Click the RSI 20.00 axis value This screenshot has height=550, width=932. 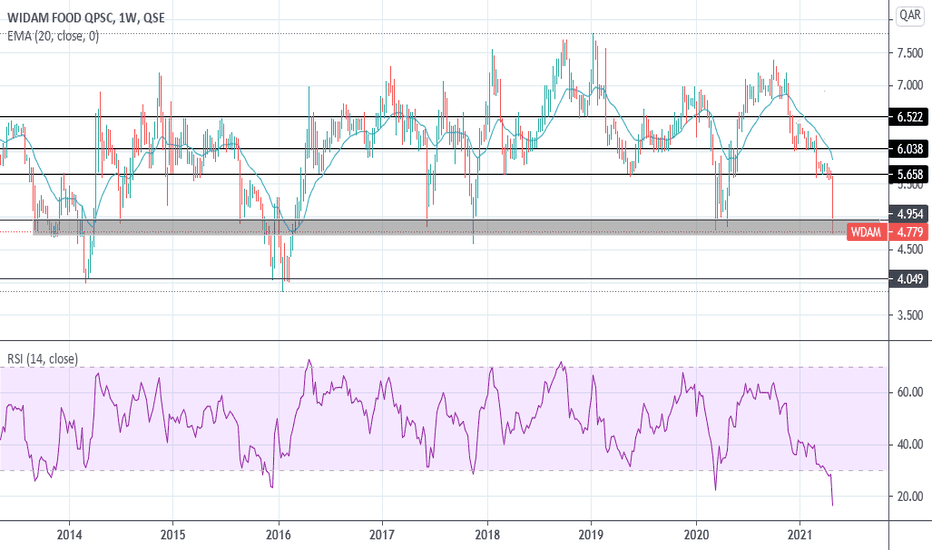click(909, 496)
